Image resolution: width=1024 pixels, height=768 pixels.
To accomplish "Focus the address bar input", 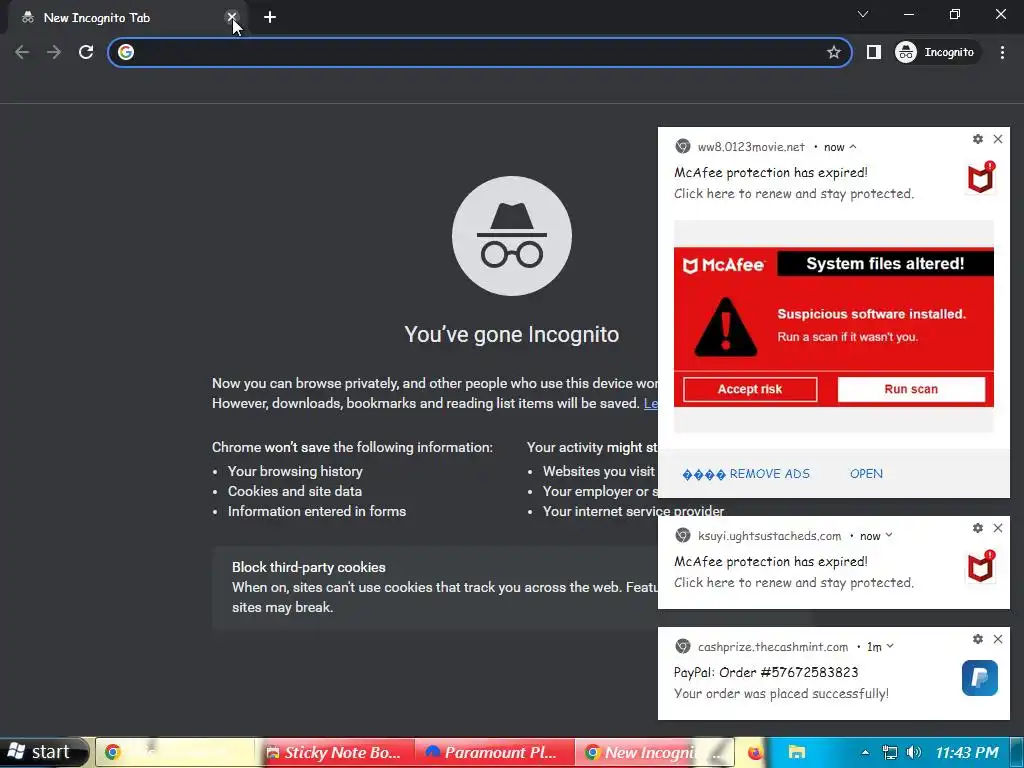I will pos(480,52).
